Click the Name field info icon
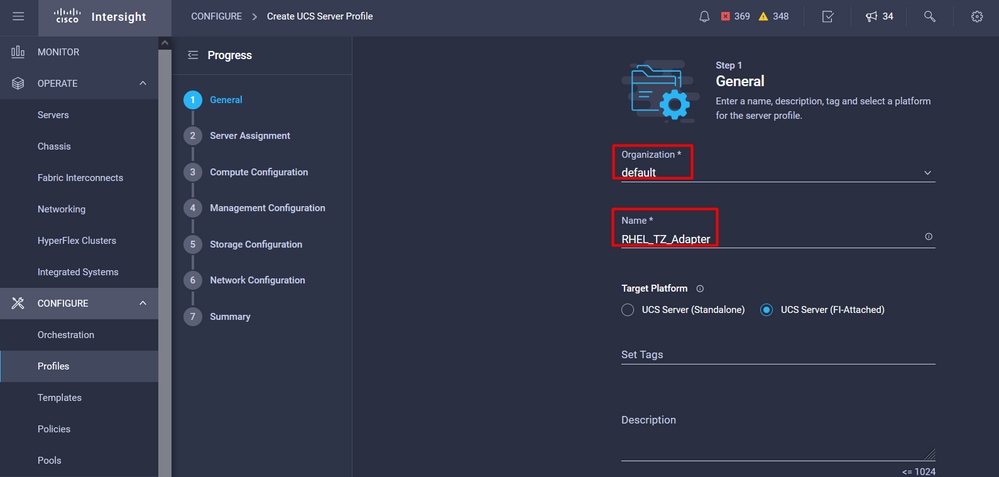This screenshot has height=477, width=999. pyautogui.click(x=928, y=236)
